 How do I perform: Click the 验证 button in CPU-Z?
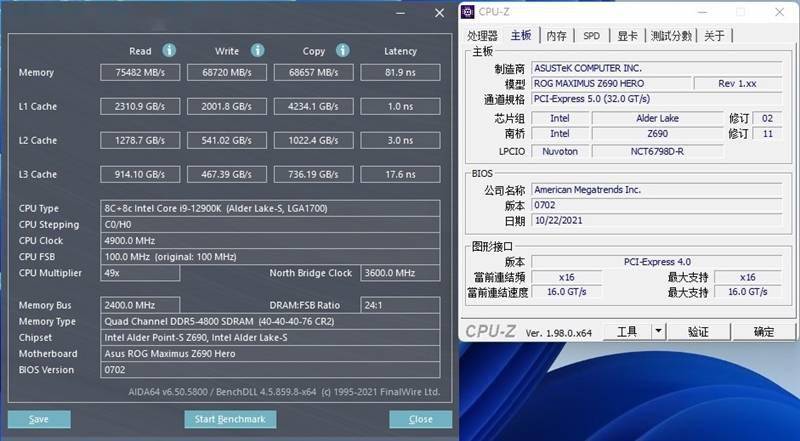coord(699,331)
